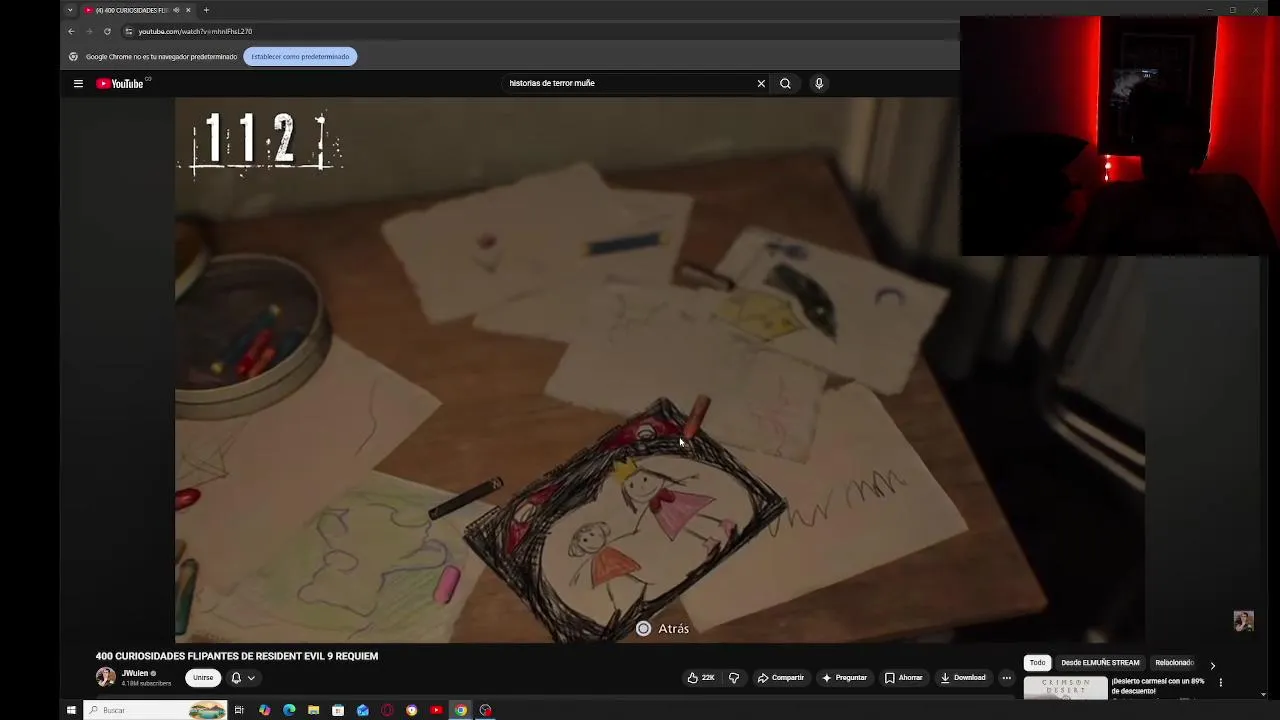Viewport: 1280px width, 720px height.
Task: Toggle notification bell for JWulen
Action: pos(236,678)
